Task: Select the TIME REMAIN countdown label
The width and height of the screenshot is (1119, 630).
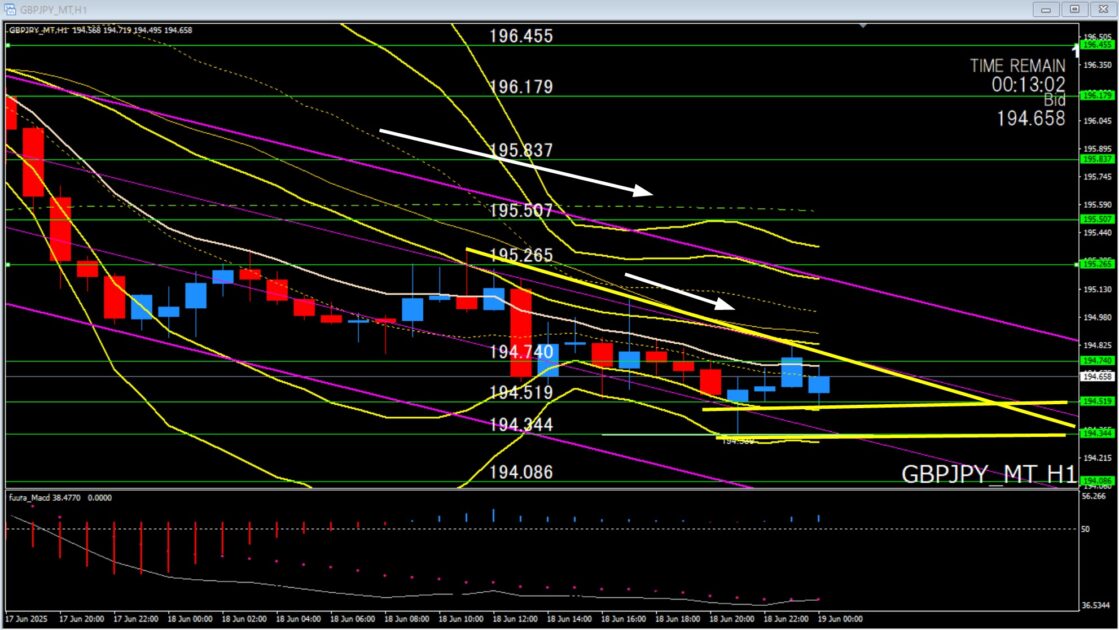Action: tap(1017, 66)
